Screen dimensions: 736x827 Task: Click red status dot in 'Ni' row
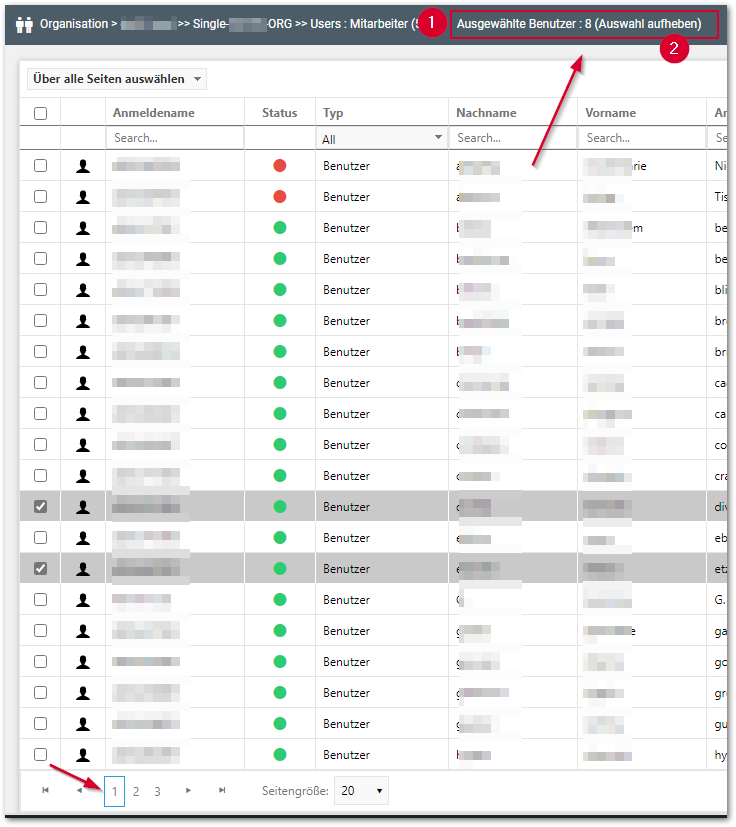tap(280, 166)
